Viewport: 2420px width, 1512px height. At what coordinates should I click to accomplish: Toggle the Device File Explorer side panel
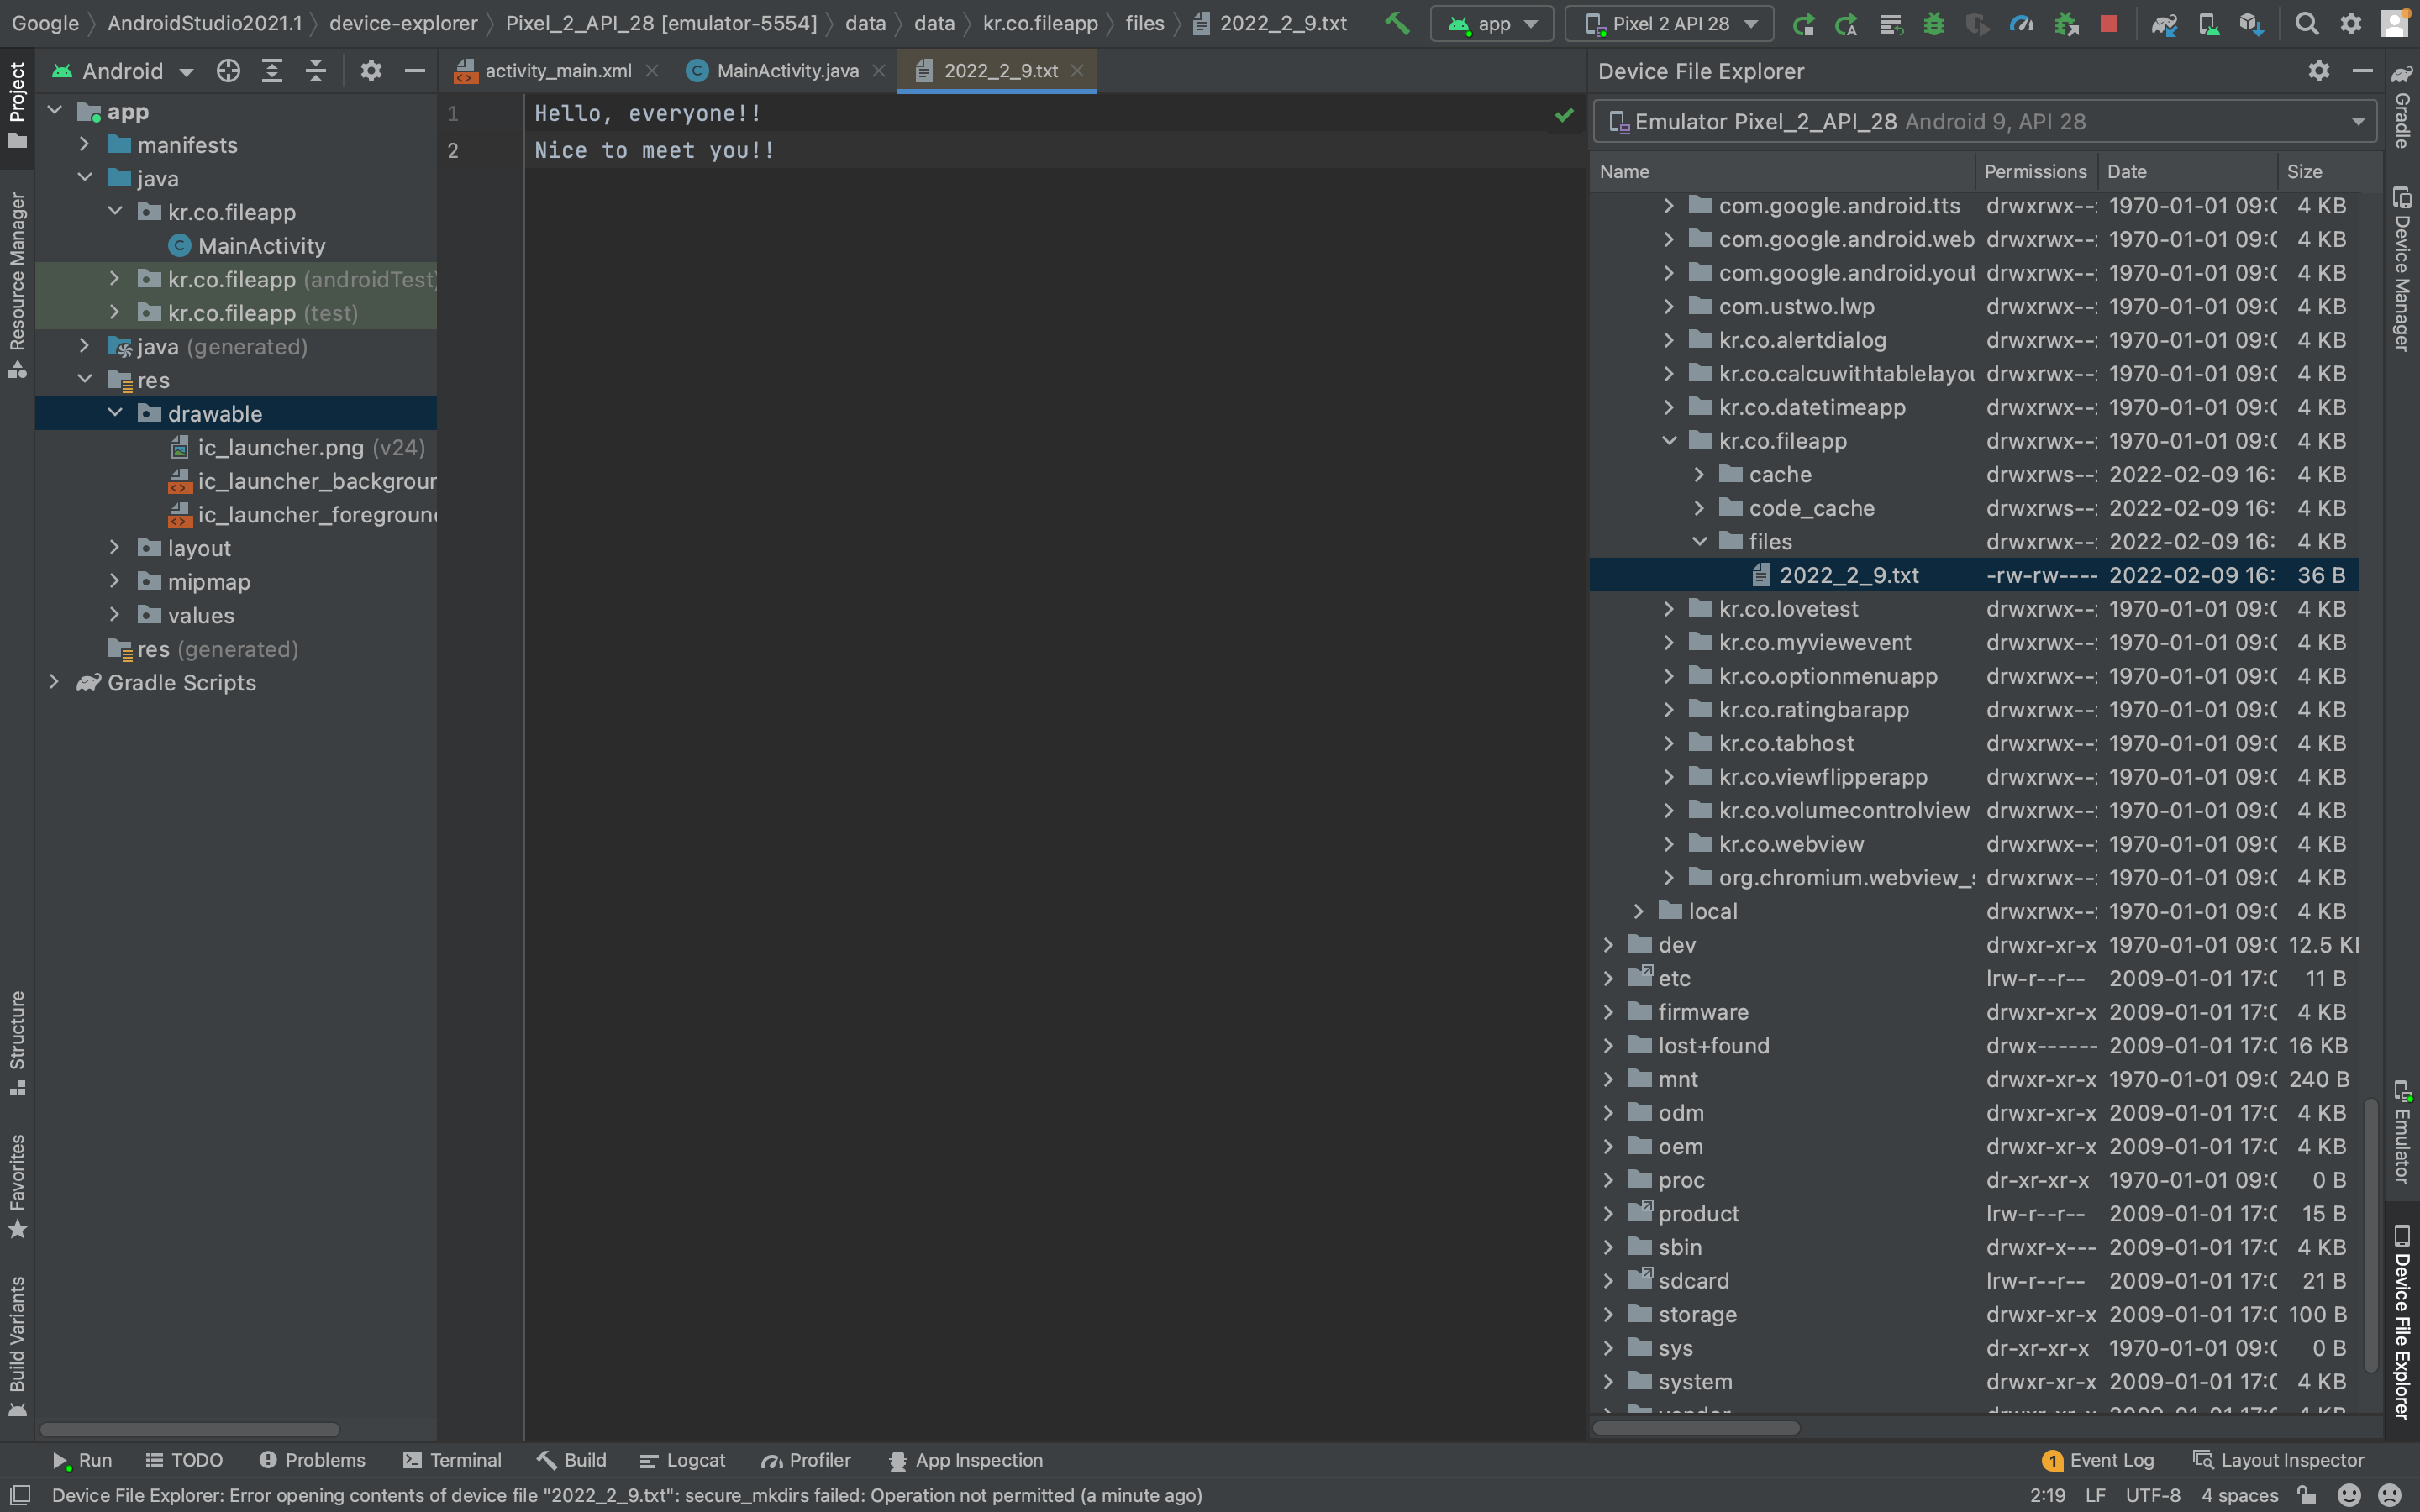(2401, 1320)
